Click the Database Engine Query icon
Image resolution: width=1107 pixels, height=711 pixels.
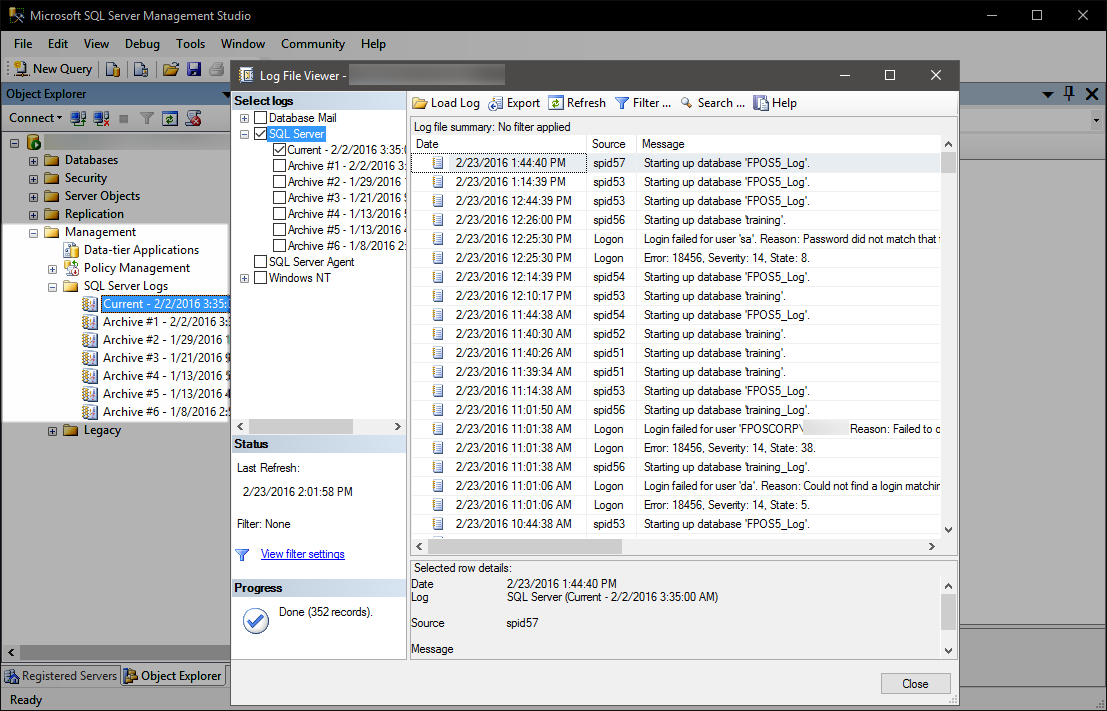click(113, 68)
